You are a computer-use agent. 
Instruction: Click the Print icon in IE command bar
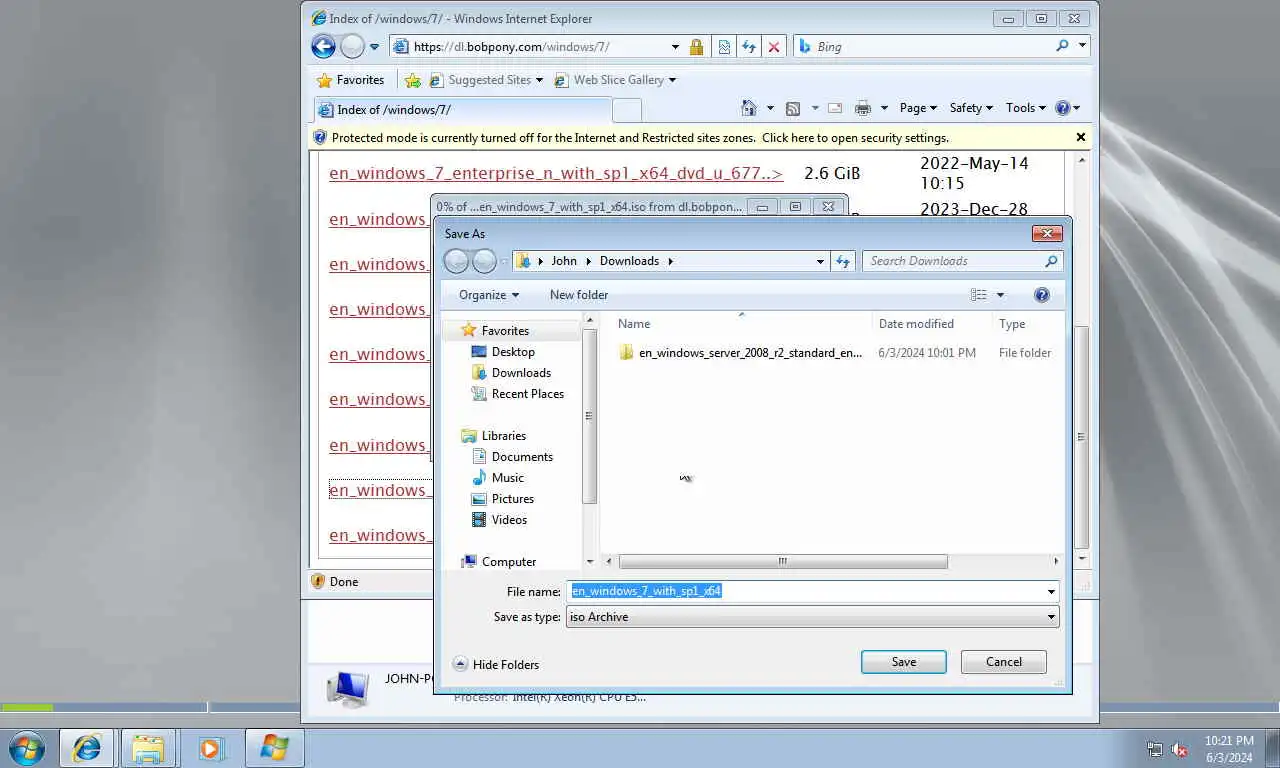[x=863, y=108]
